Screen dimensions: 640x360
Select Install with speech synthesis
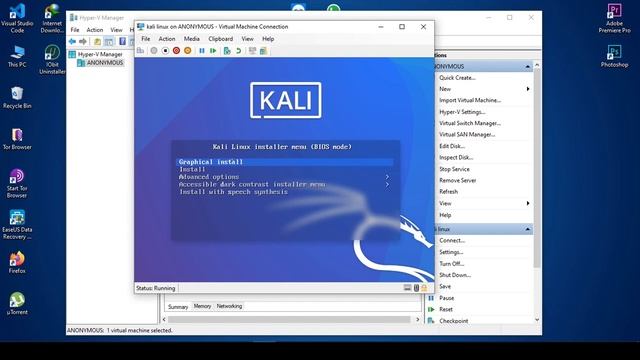(x=233, y=192)
